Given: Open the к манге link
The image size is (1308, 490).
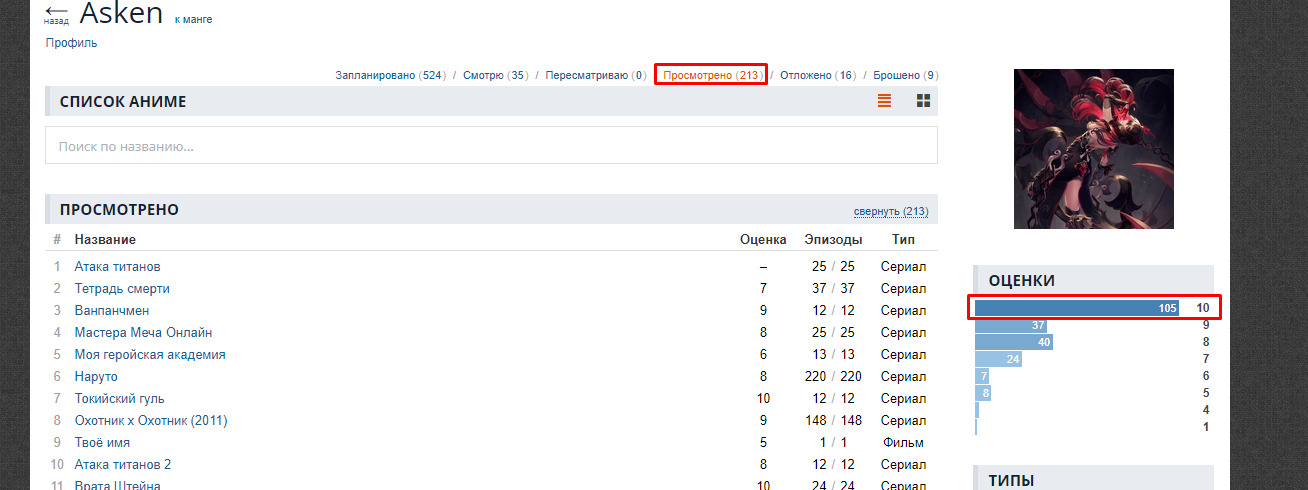Looking at the screenshot, I should tap(193, 19).
